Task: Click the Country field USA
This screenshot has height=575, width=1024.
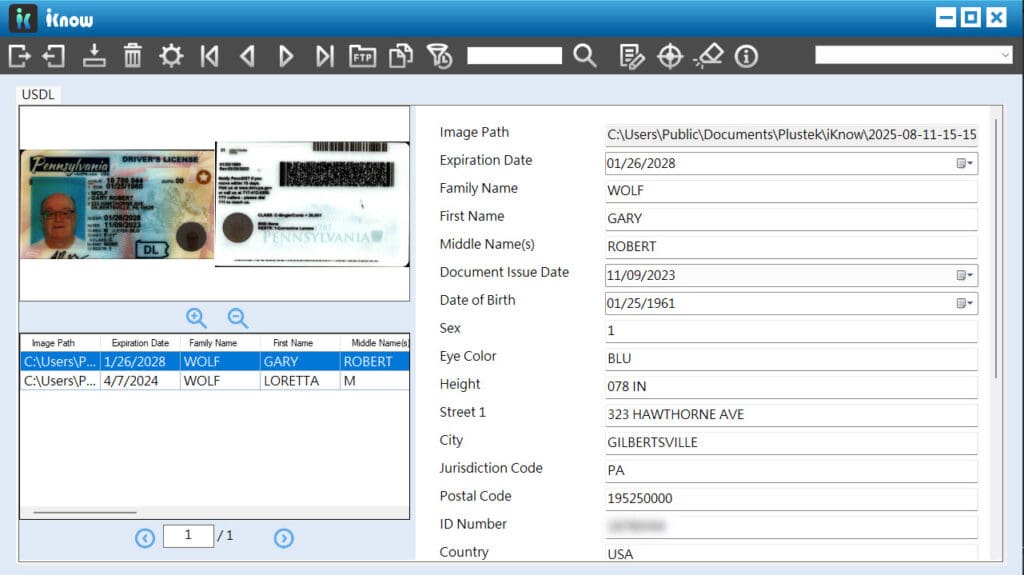Action: 792,553
